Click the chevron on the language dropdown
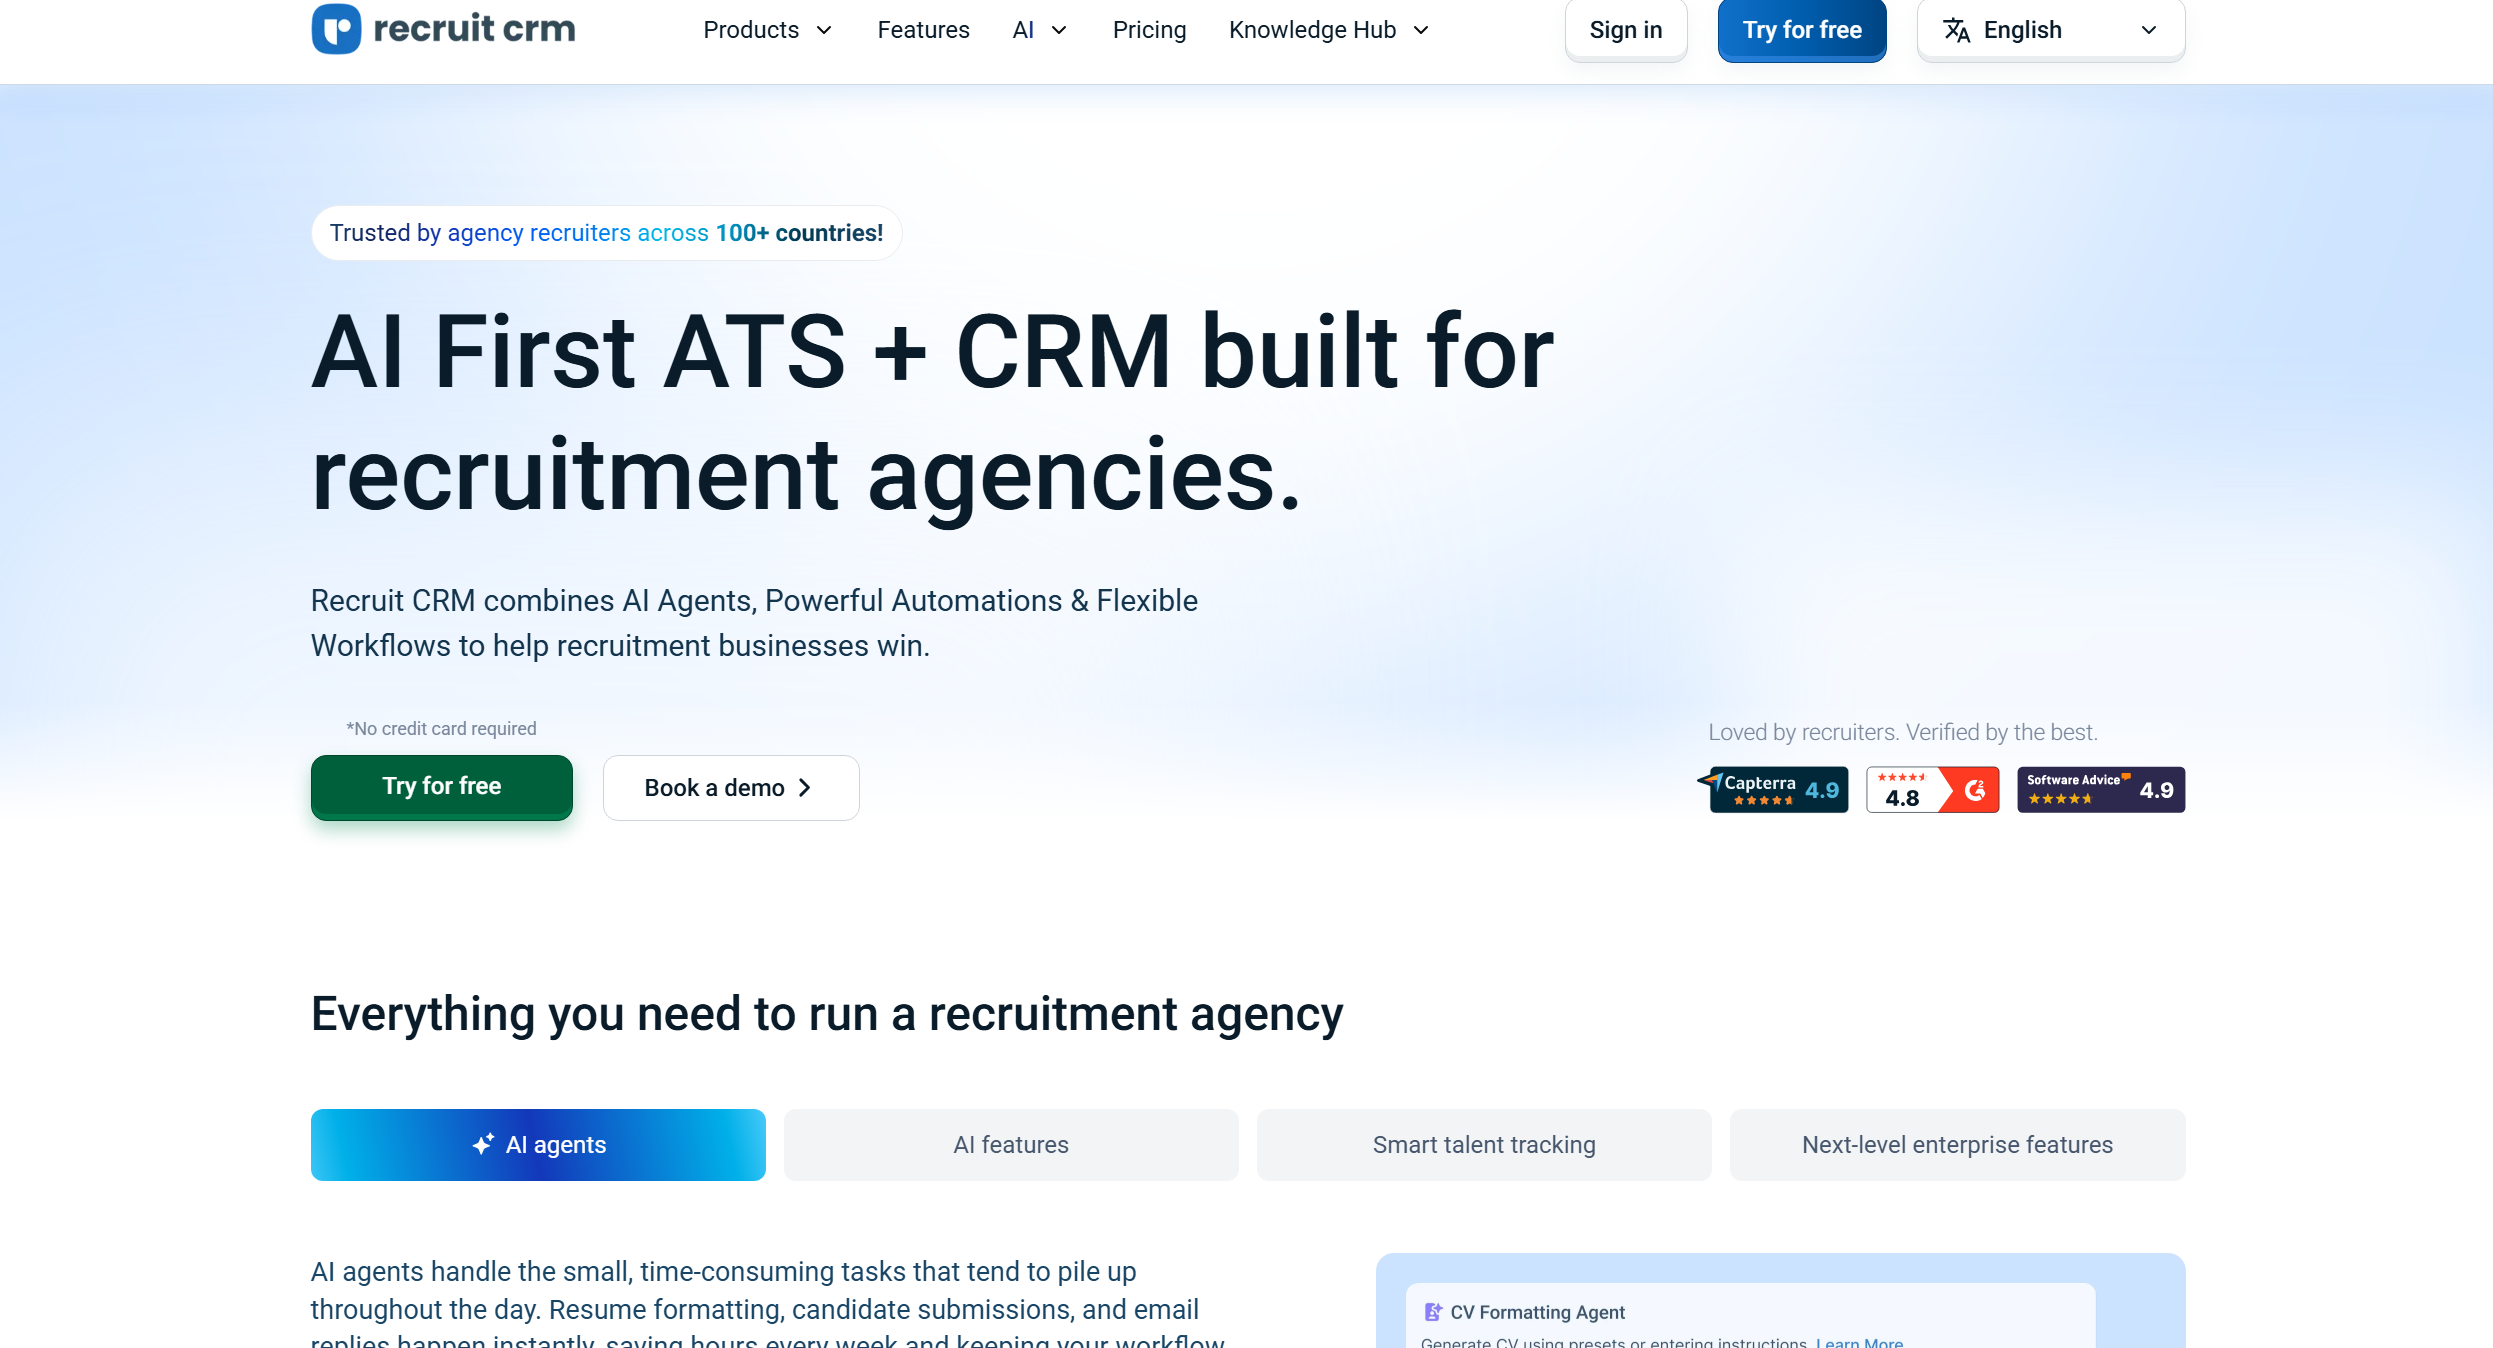 click(2149, 30)
